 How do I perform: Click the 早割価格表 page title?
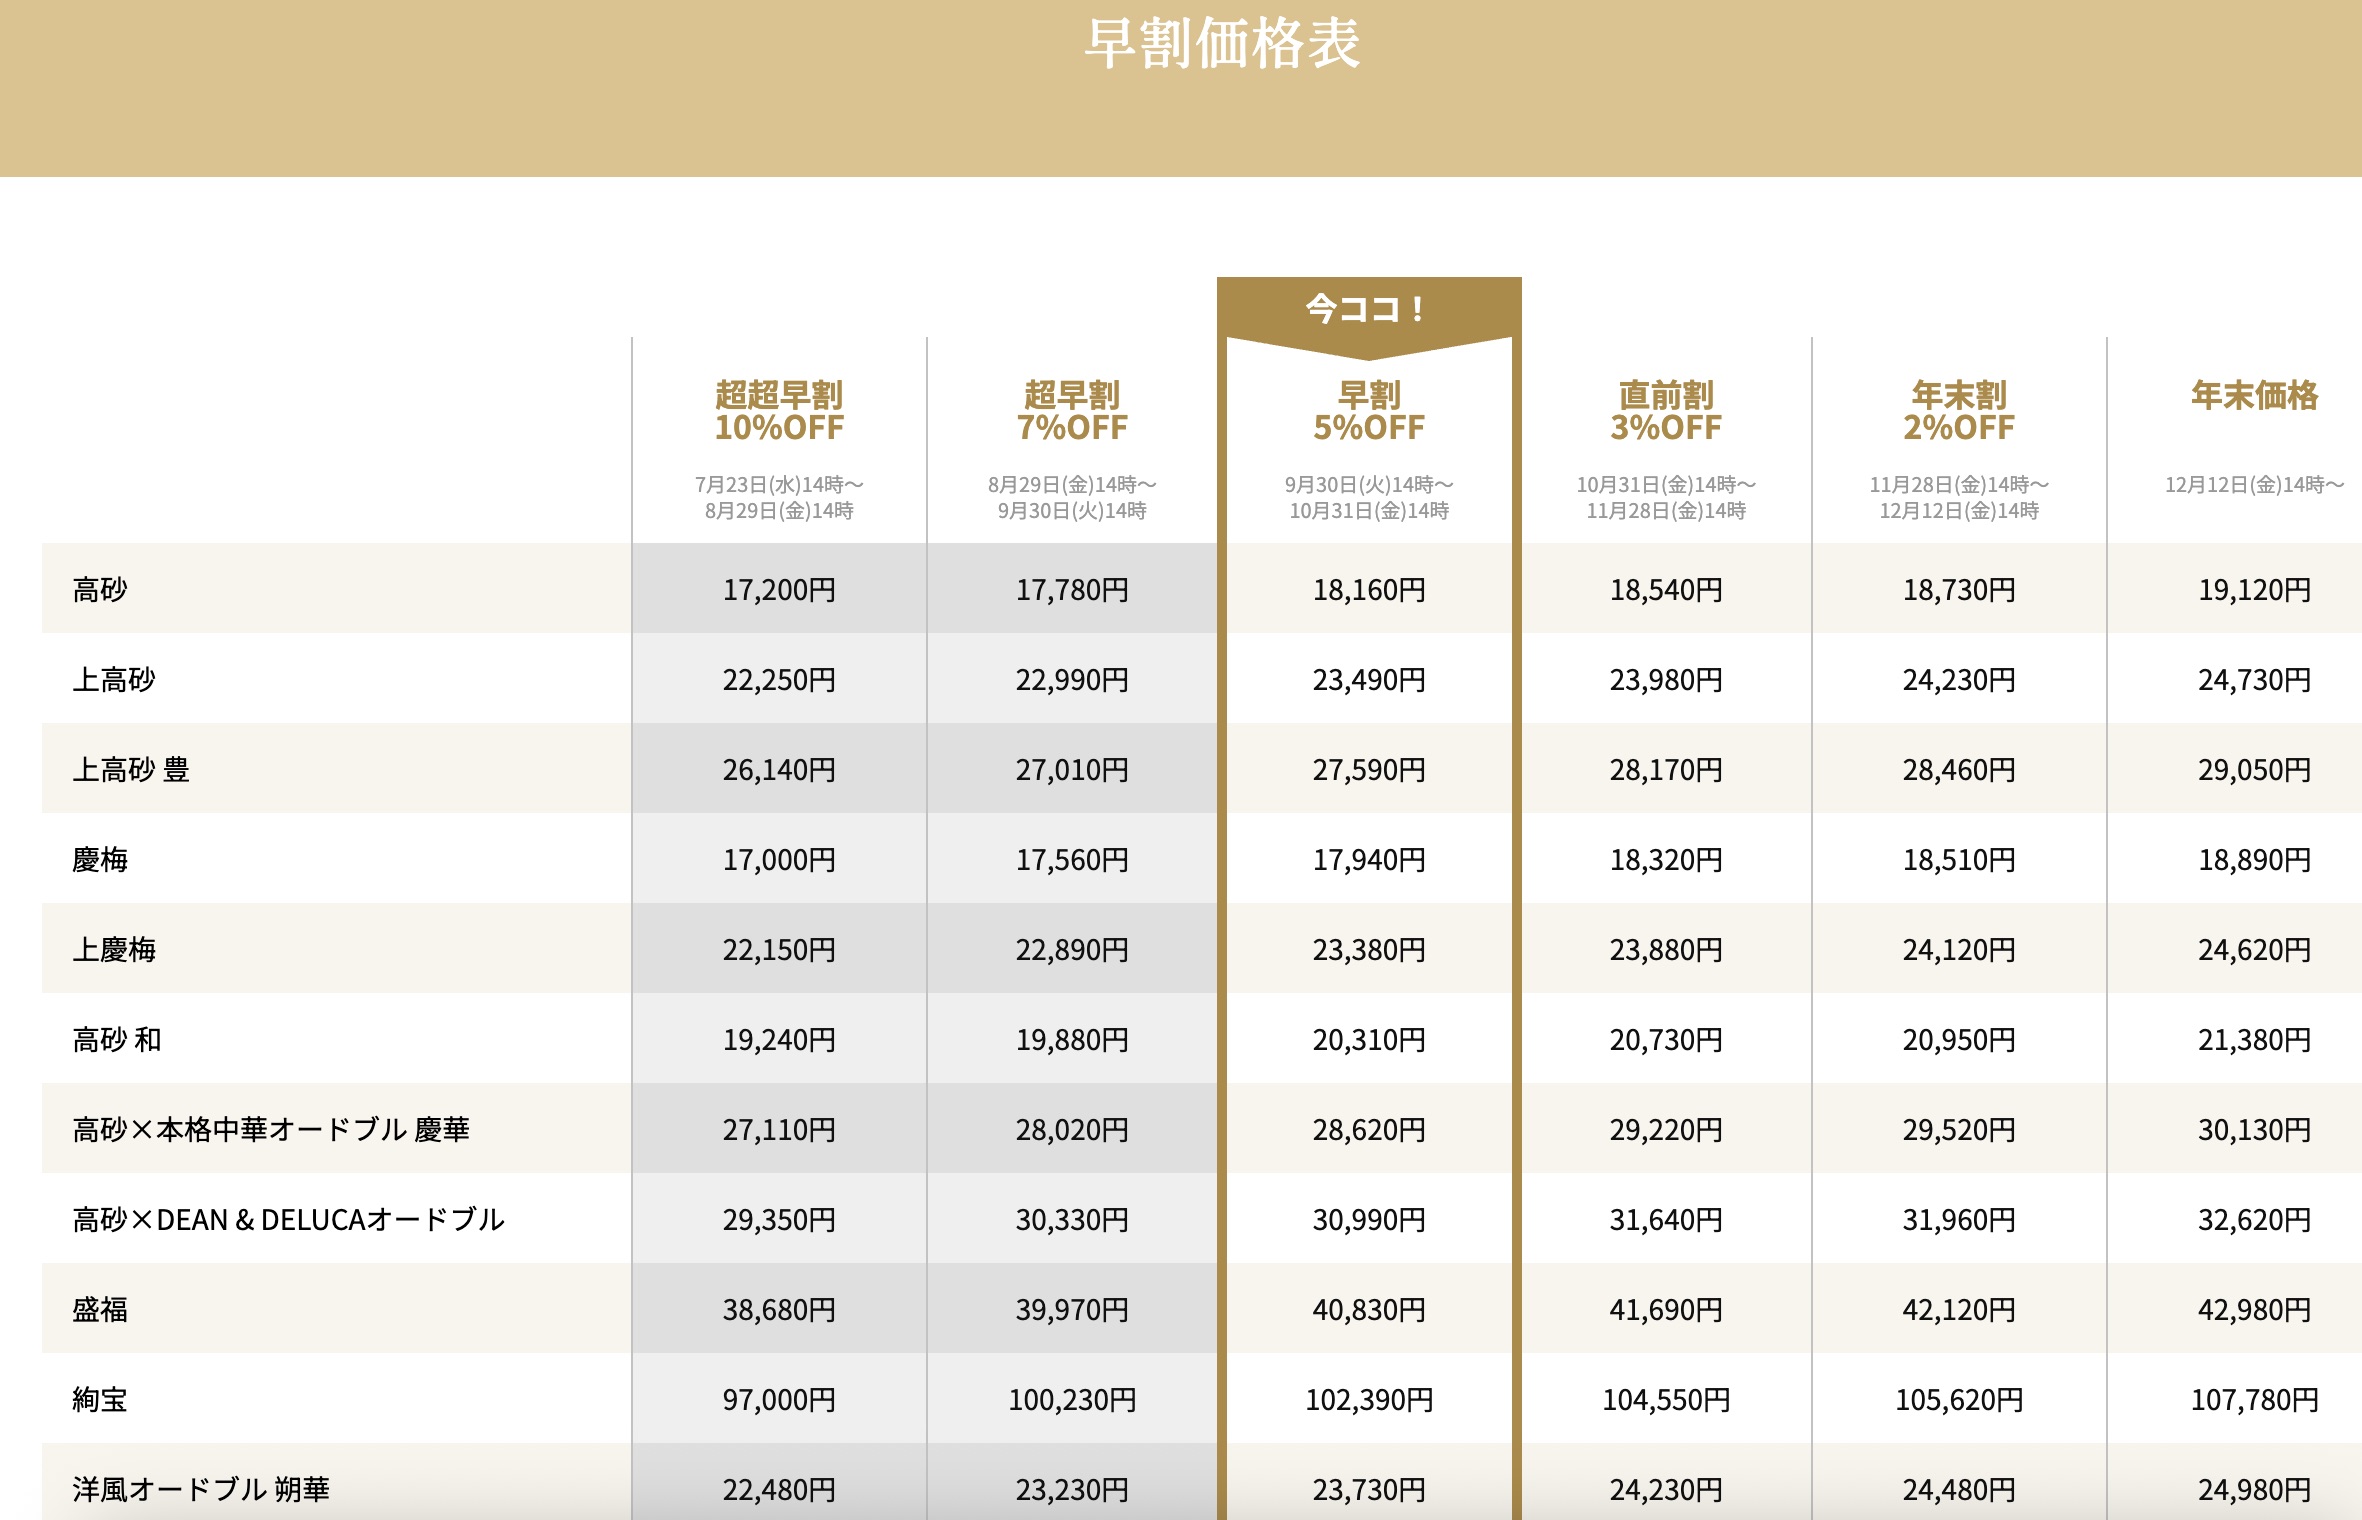coord(1222,45)
